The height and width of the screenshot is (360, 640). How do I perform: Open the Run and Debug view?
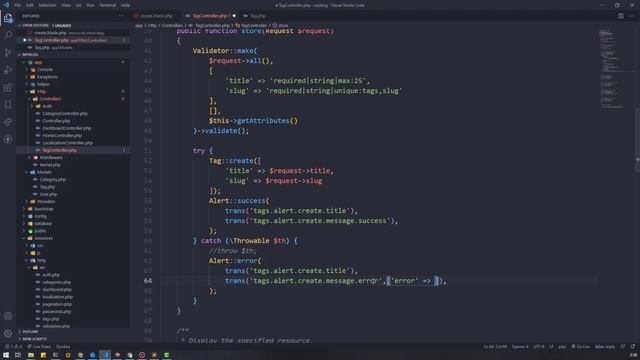[x=8, y=70]
